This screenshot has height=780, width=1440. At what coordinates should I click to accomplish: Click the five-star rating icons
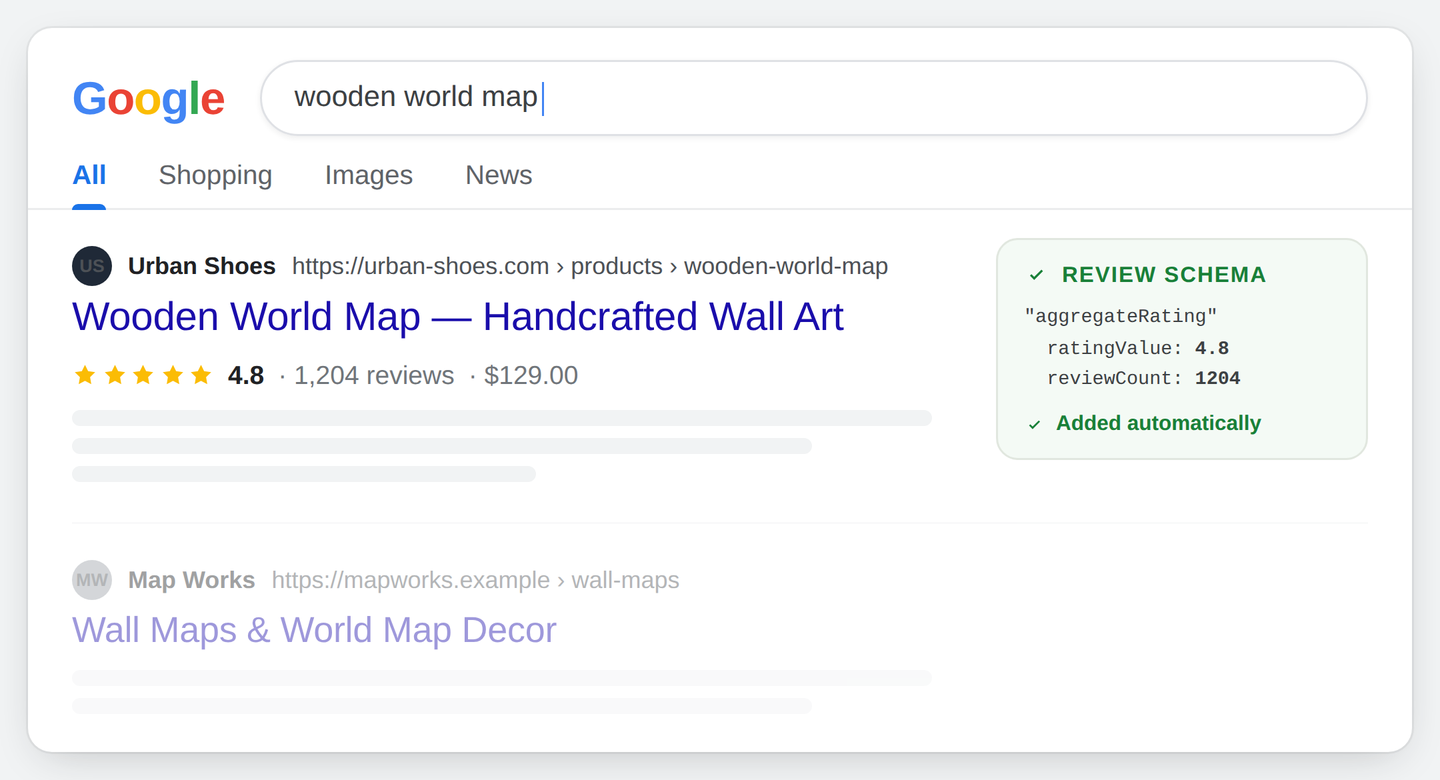tap(143, 375)
